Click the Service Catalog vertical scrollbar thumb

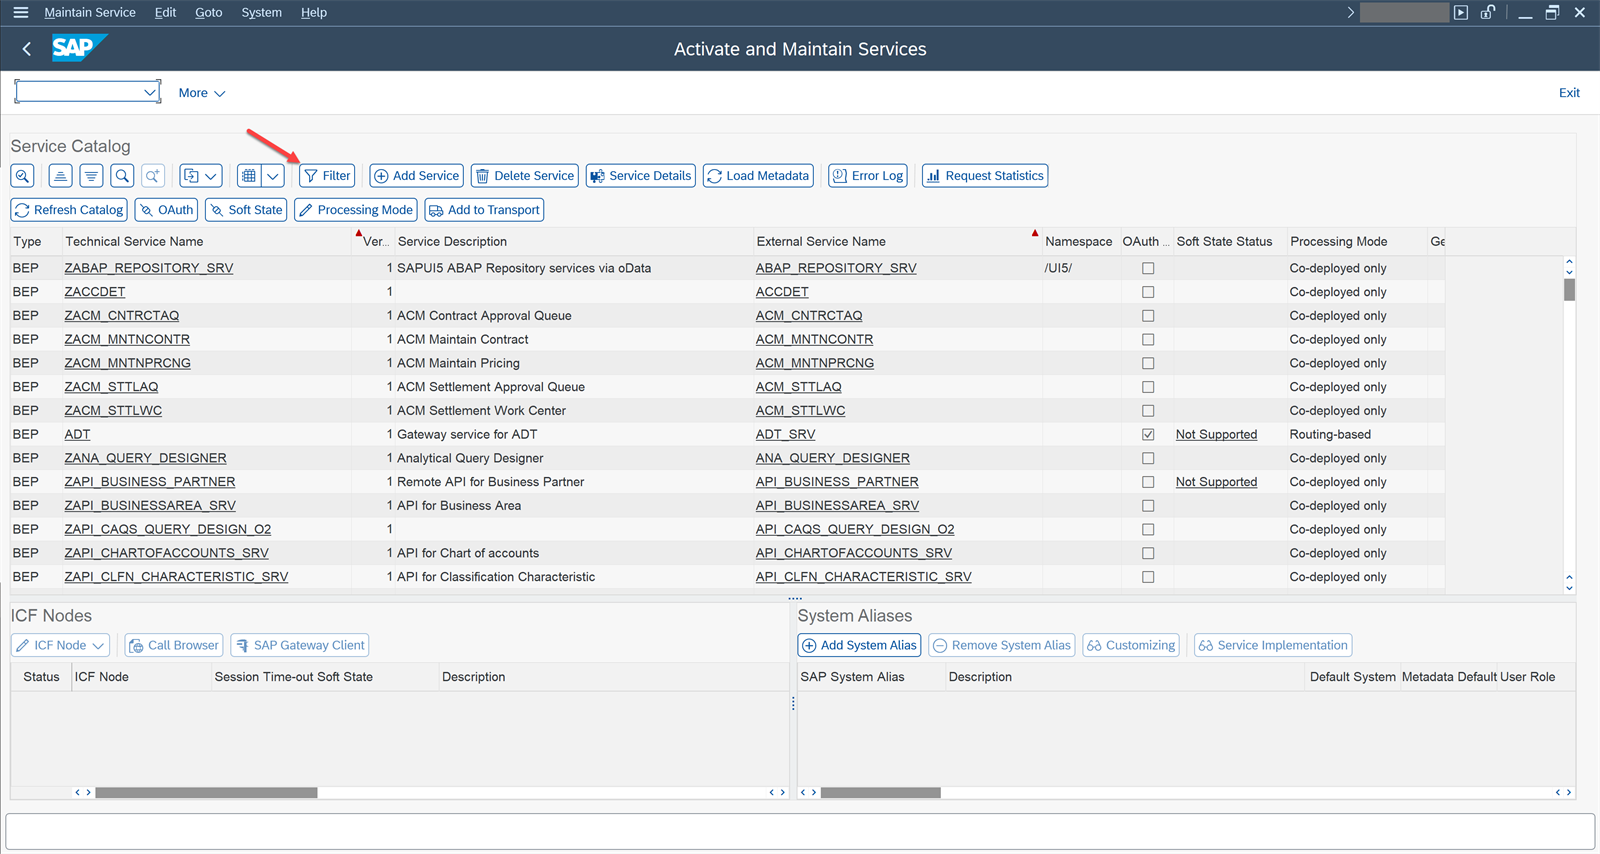click(1569, 290)
